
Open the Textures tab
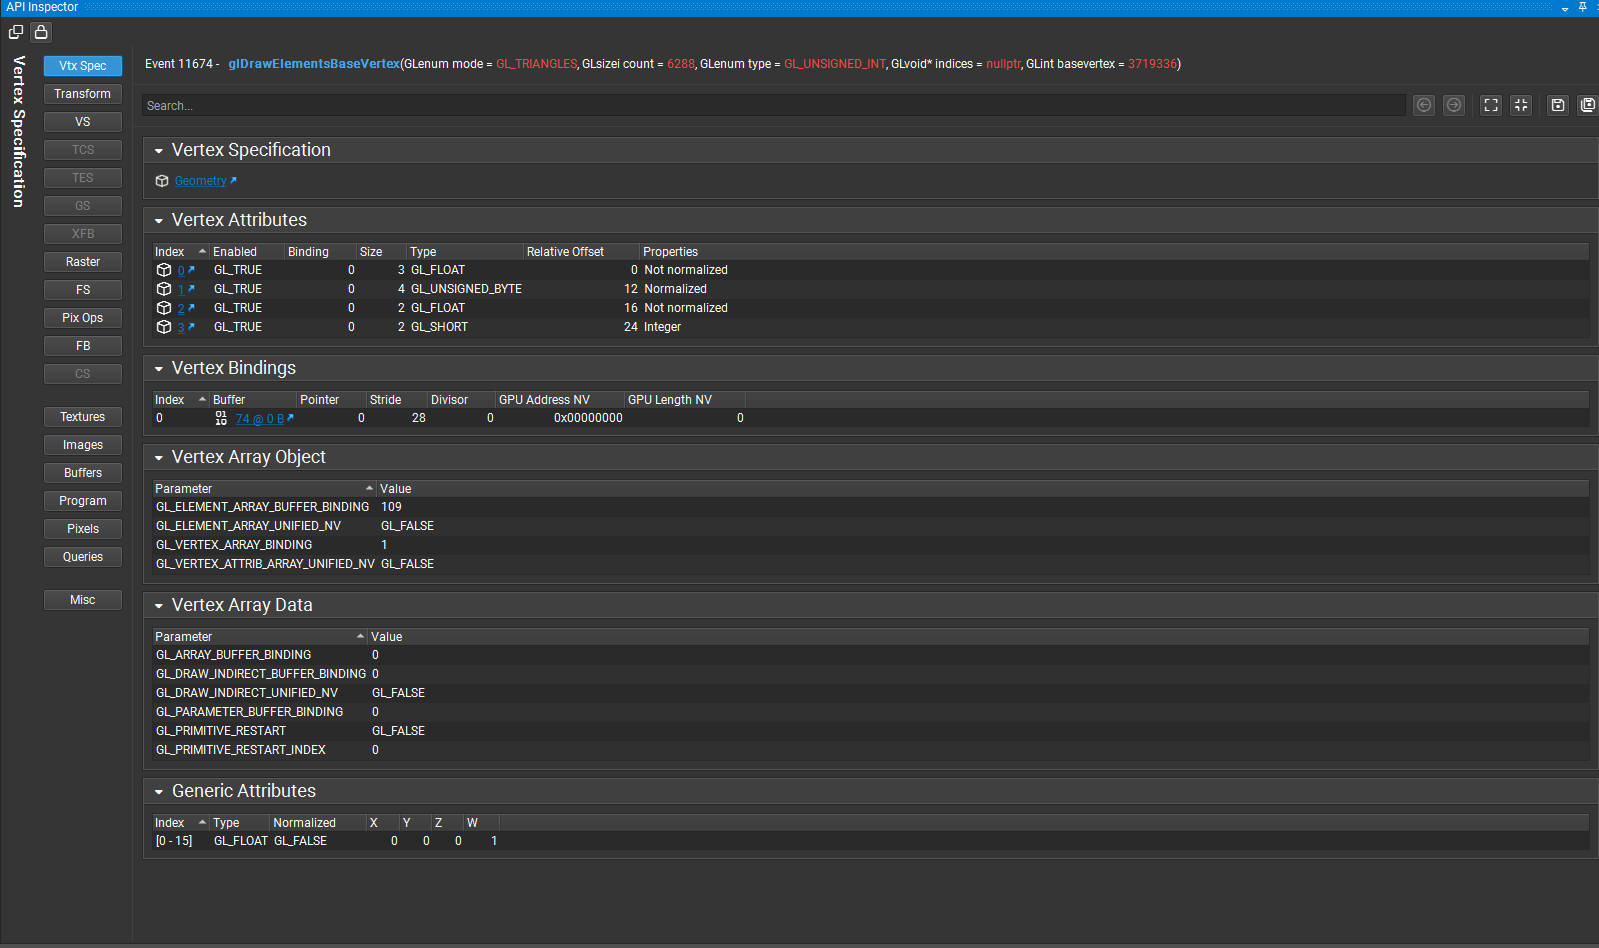[83, 417]
